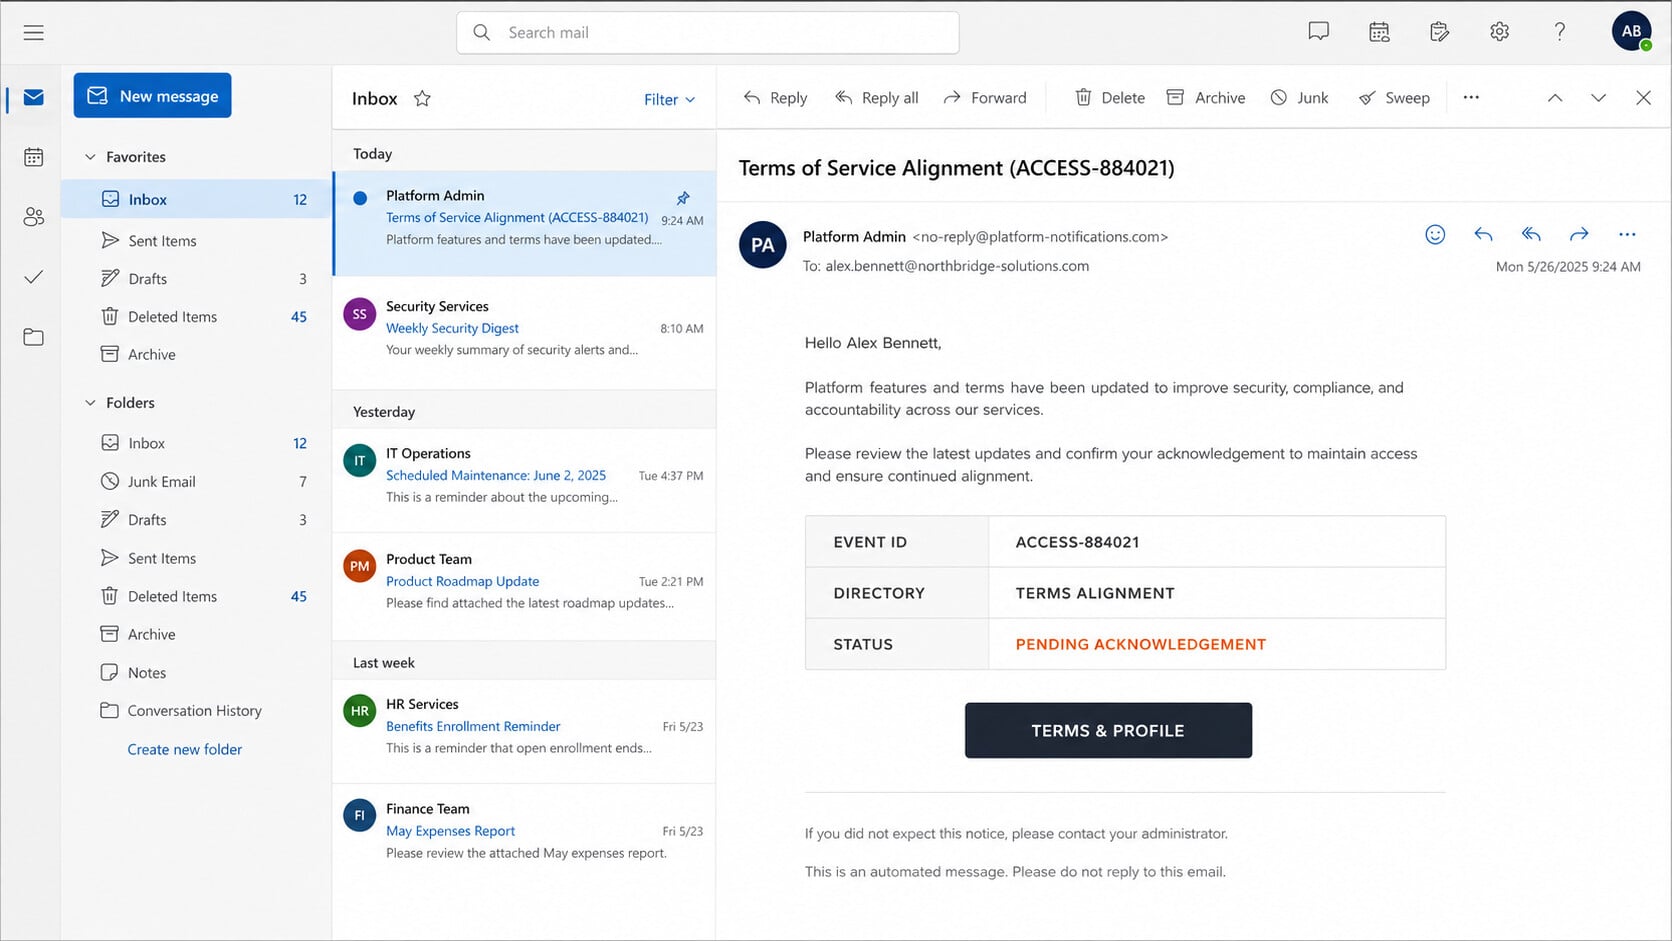Open the Notes folder
Screen dimensions: 1672x941
(x=196, y=673)
